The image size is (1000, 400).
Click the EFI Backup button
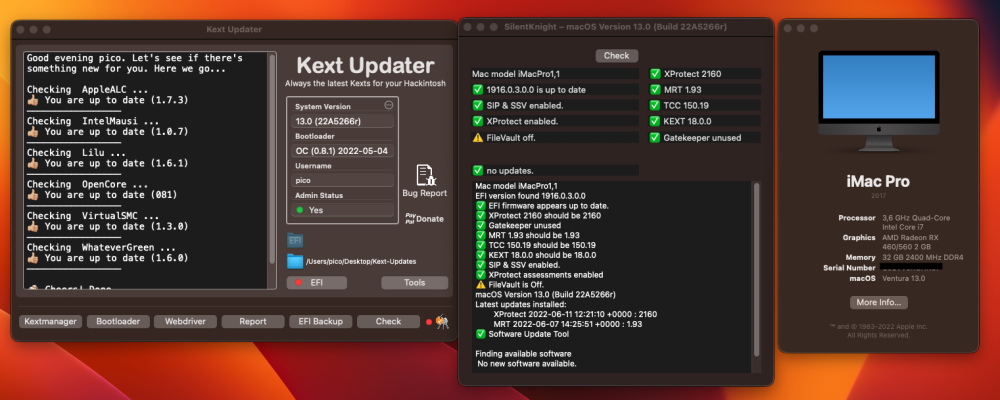coord(321,322)
